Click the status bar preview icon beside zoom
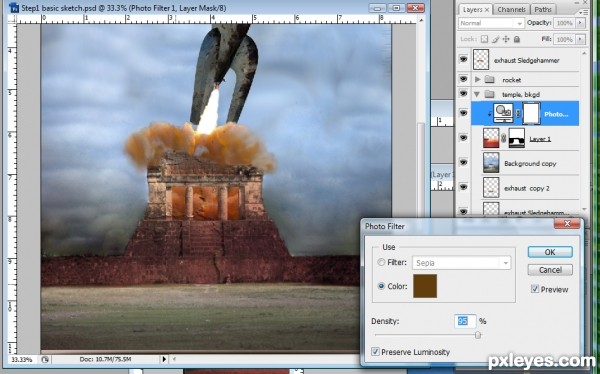Image resolution: width=600 pixels, height=374 pixels. click(x=45, y=359)
